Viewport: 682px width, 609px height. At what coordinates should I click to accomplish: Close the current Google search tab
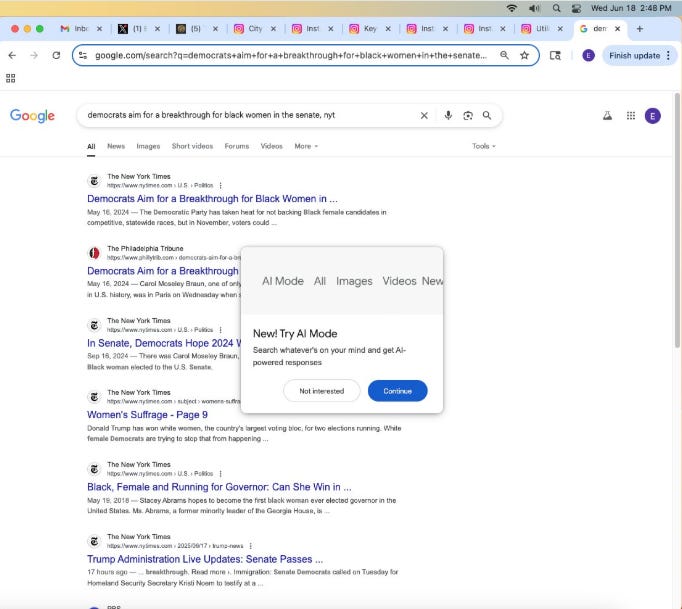coord(617,29)
